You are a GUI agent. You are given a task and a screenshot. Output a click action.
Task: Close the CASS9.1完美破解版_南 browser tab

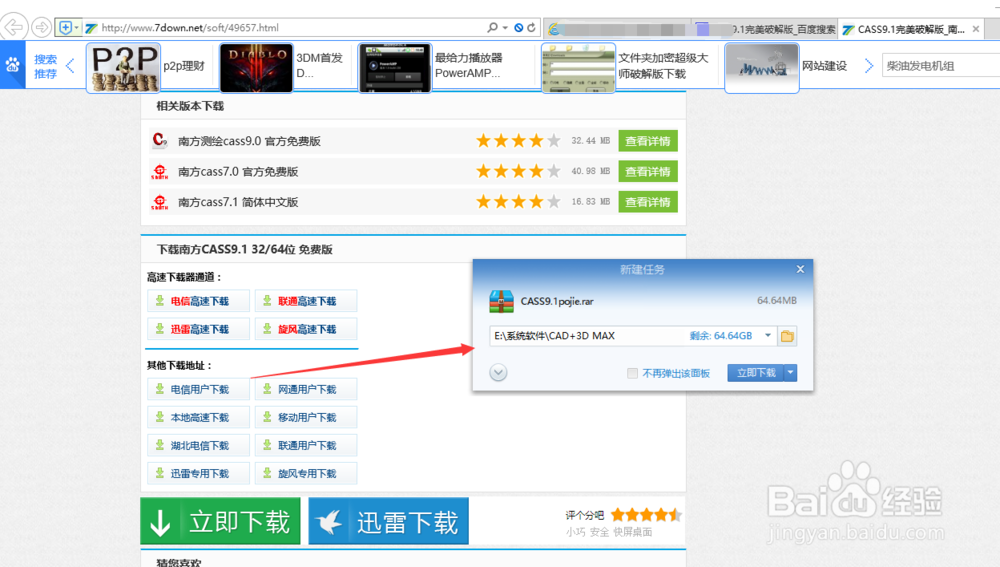[x=976, y=29]
